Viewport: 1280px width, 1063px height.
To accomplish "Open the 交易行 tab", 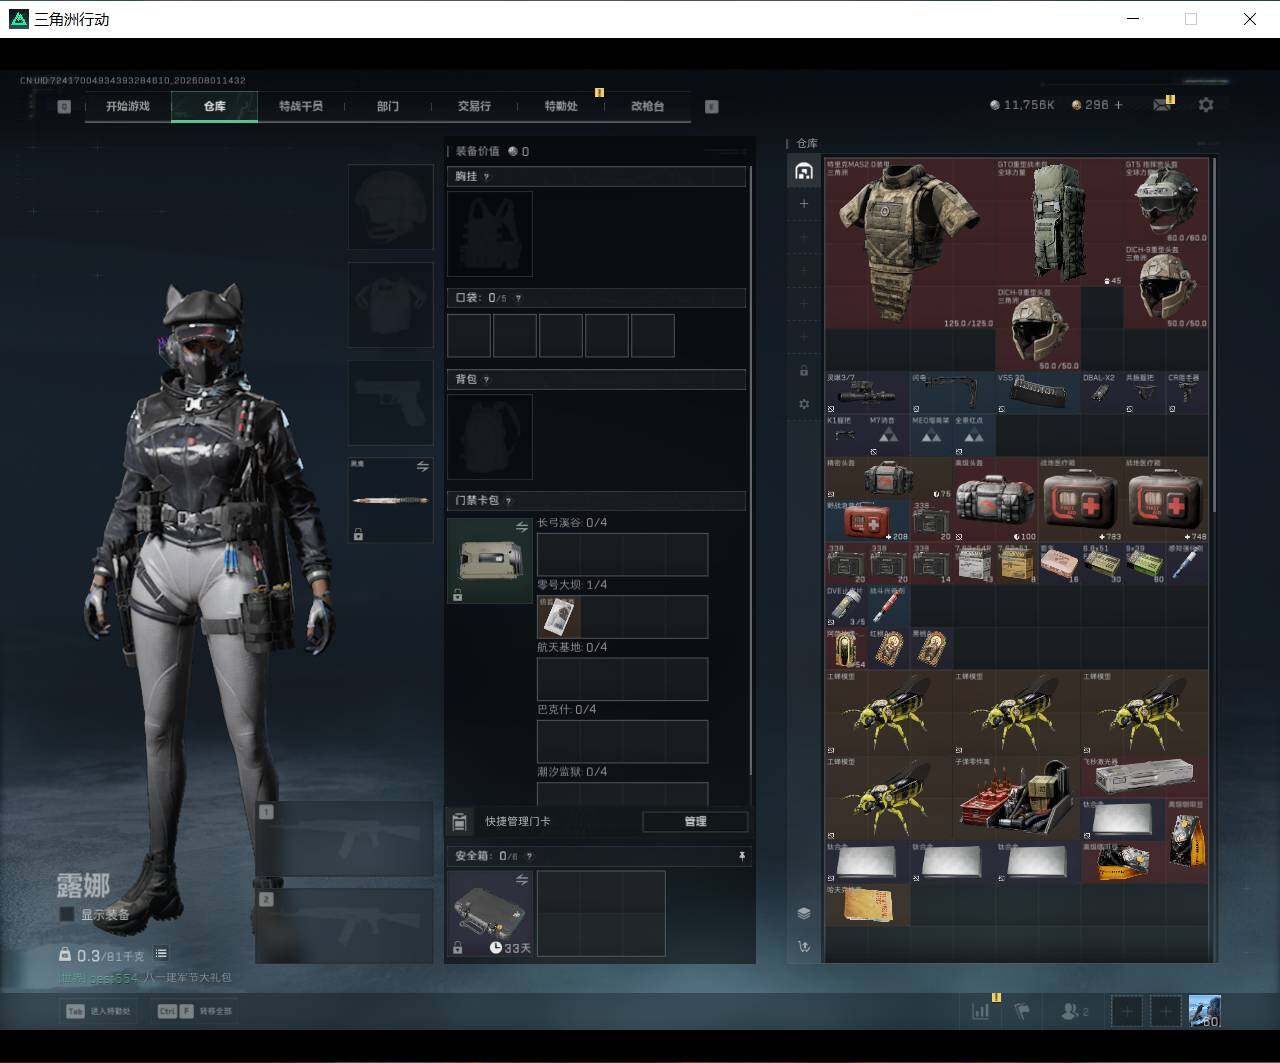I will pyautogui.click(x=474, y=106).
